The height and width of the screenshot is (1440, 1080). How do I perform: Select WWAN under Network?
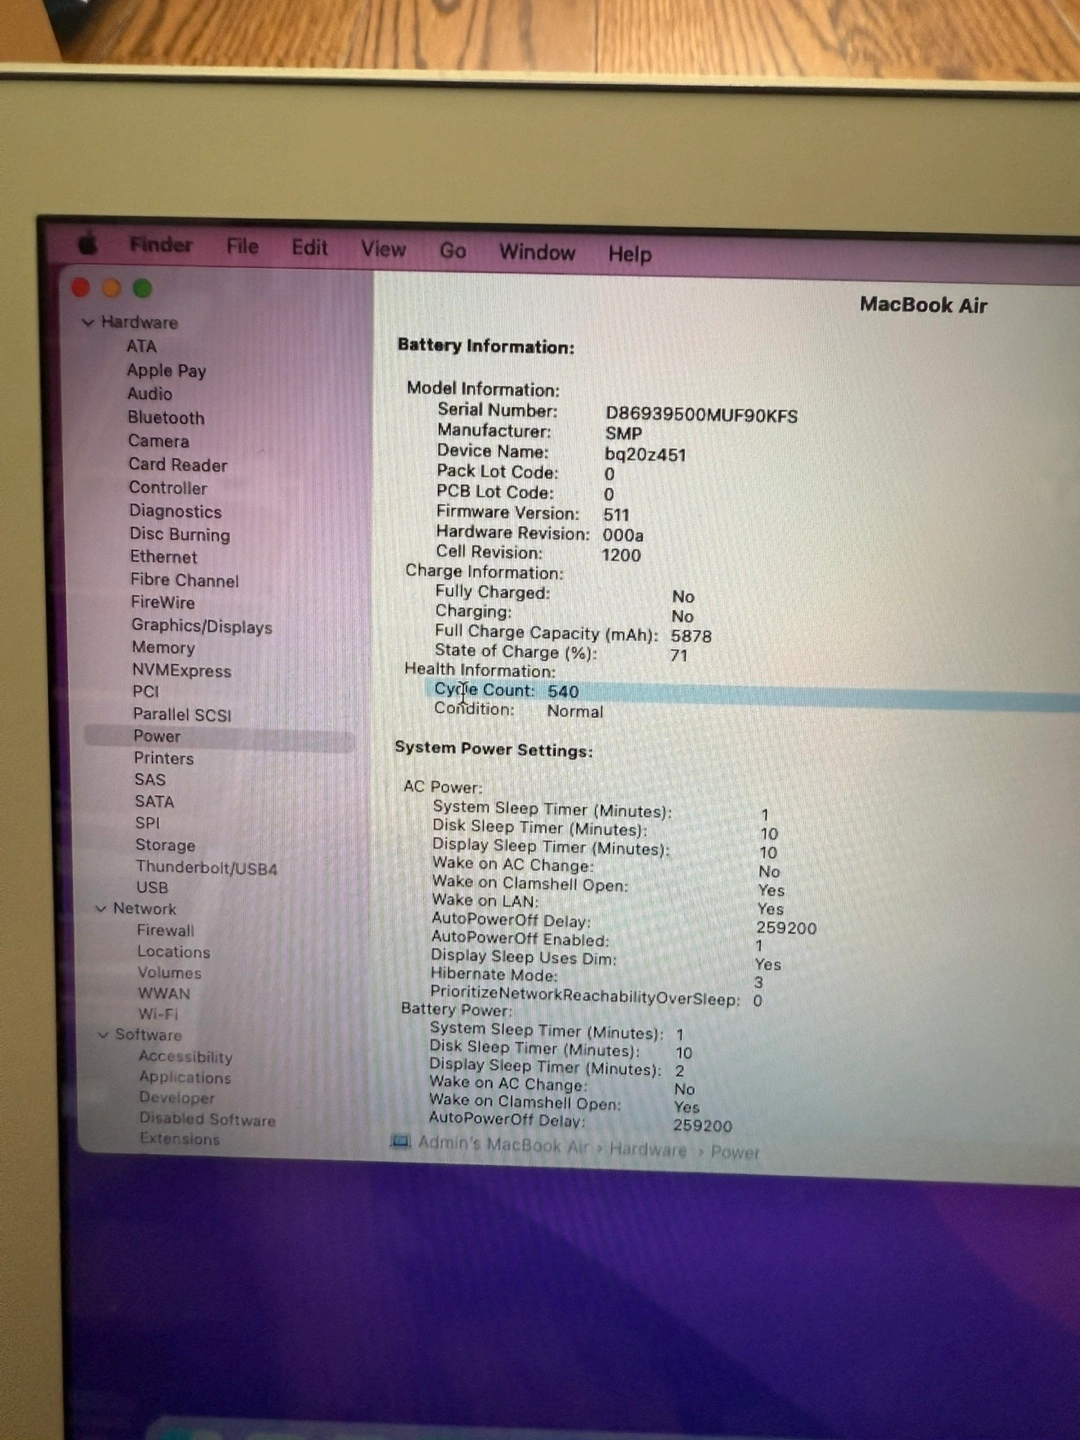(164, 993)
